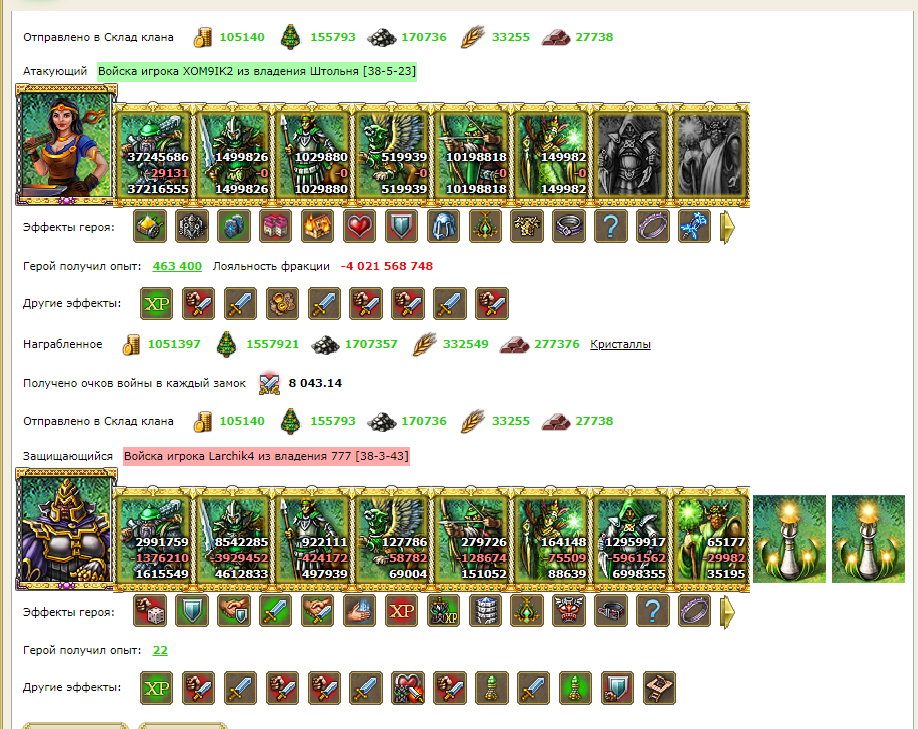Select the attacker's female hero portrait

pos(66,145)
